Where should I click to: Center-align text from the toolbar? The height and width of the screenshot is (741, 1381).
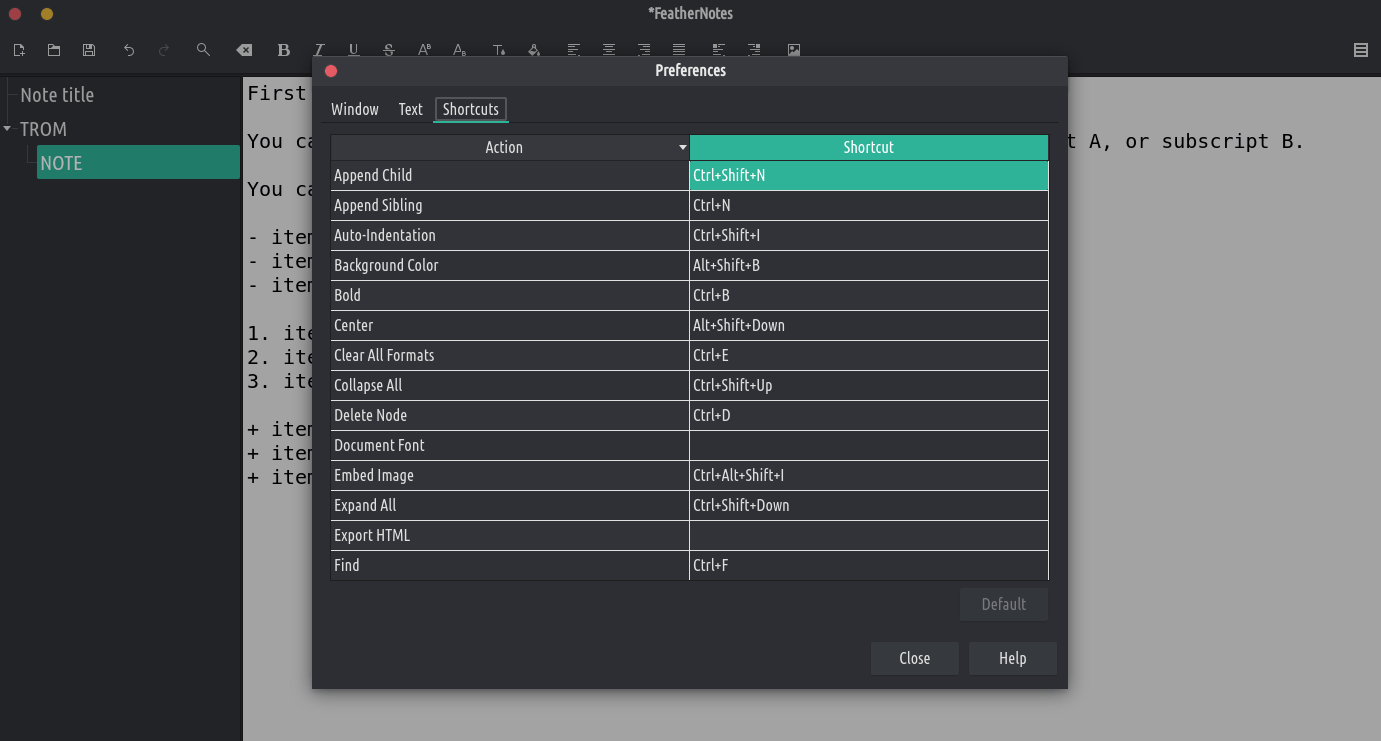click(608, 50)
